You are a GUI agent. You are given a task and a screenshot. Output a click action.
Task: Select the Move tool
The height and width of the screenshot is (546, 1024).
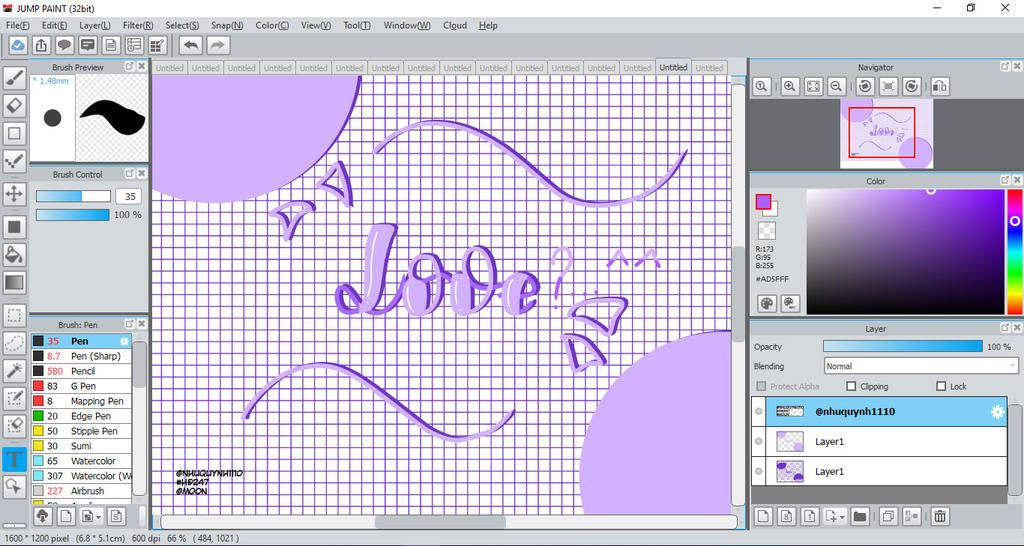point(14,193)
